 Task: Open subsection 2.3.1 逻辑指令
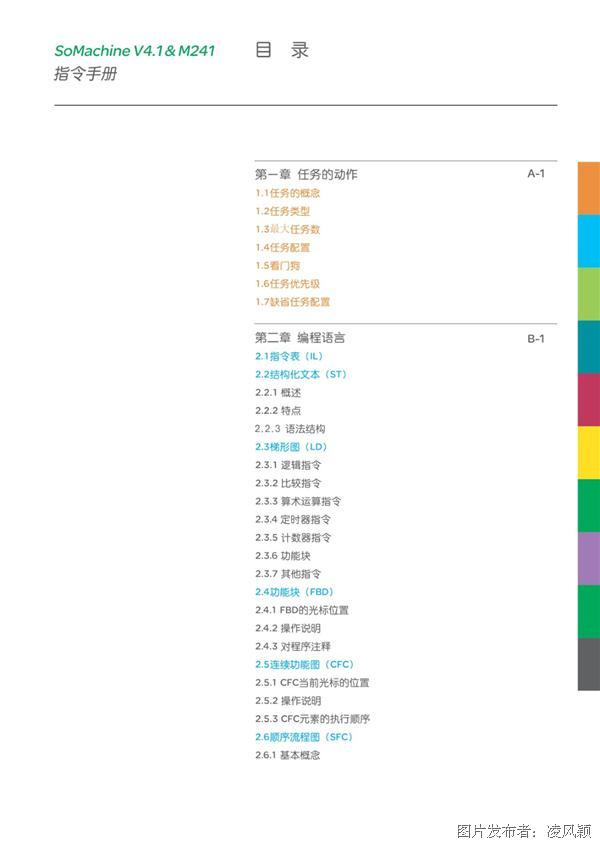pyautogui.click(x=288, y=465)
